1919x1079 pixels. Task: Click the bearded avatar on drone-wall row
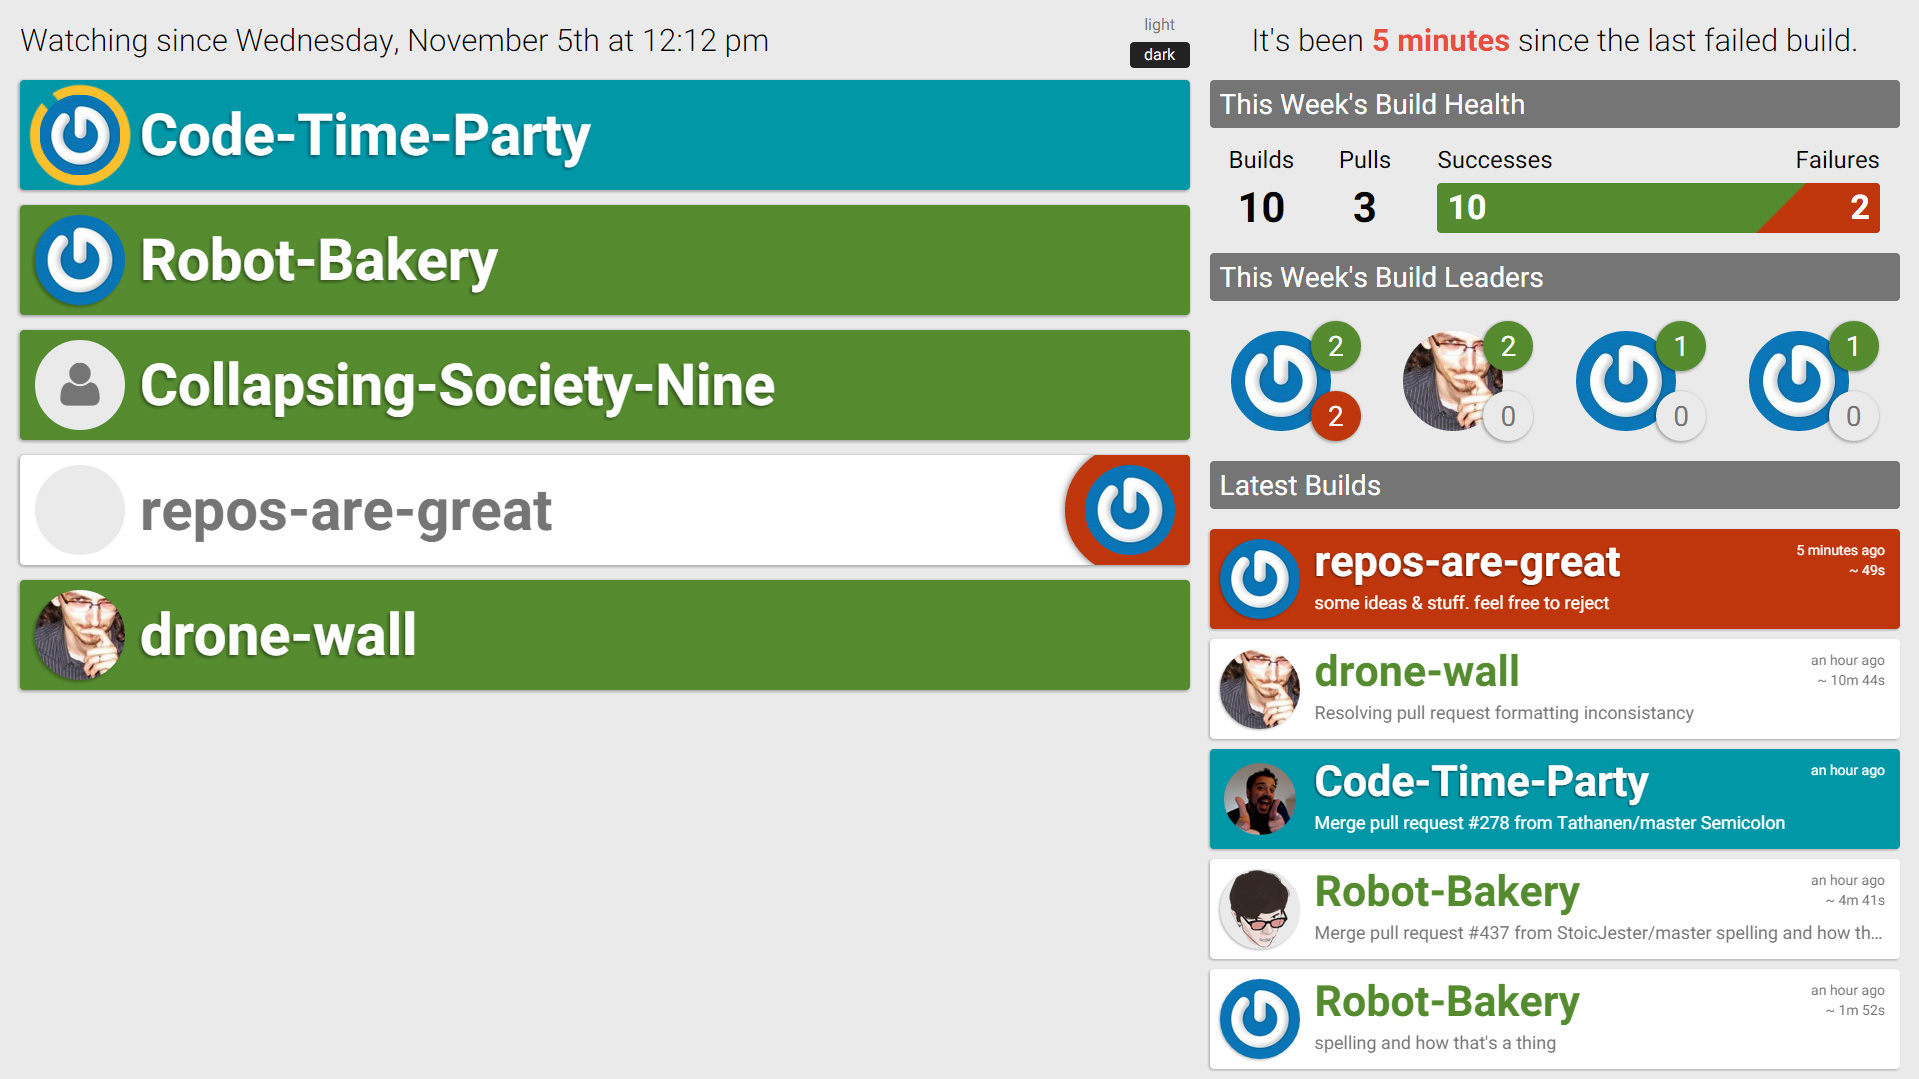80,635
